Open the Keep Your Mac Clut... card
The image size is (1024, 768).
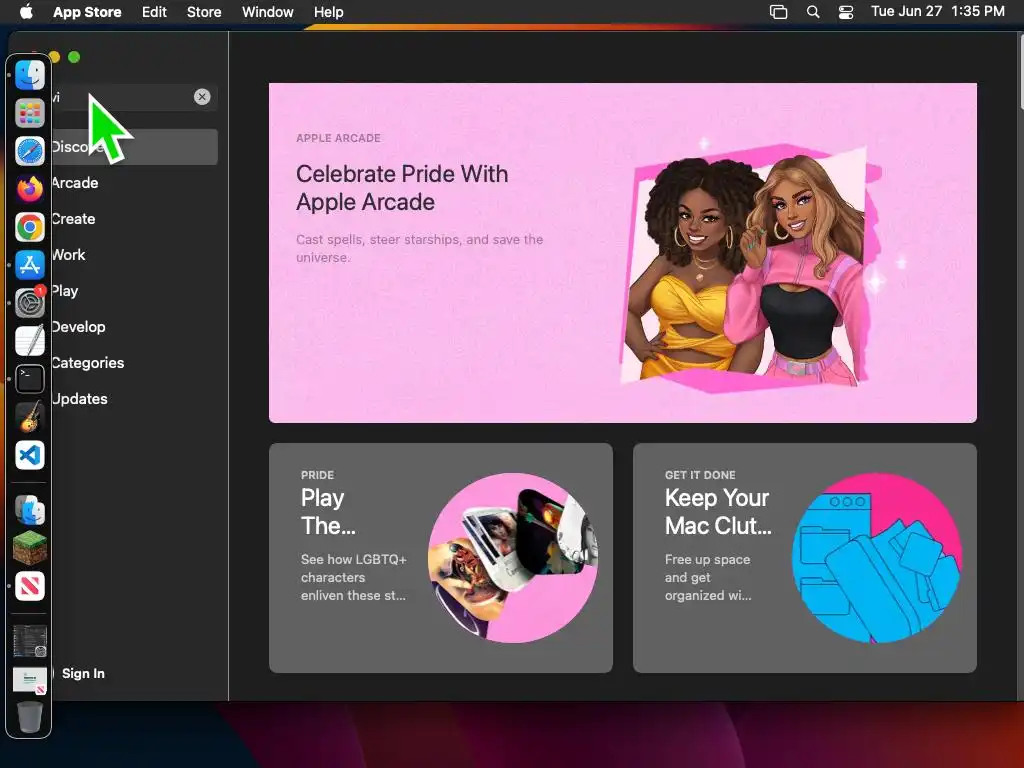pyautogui.click(x=805, y=558)
